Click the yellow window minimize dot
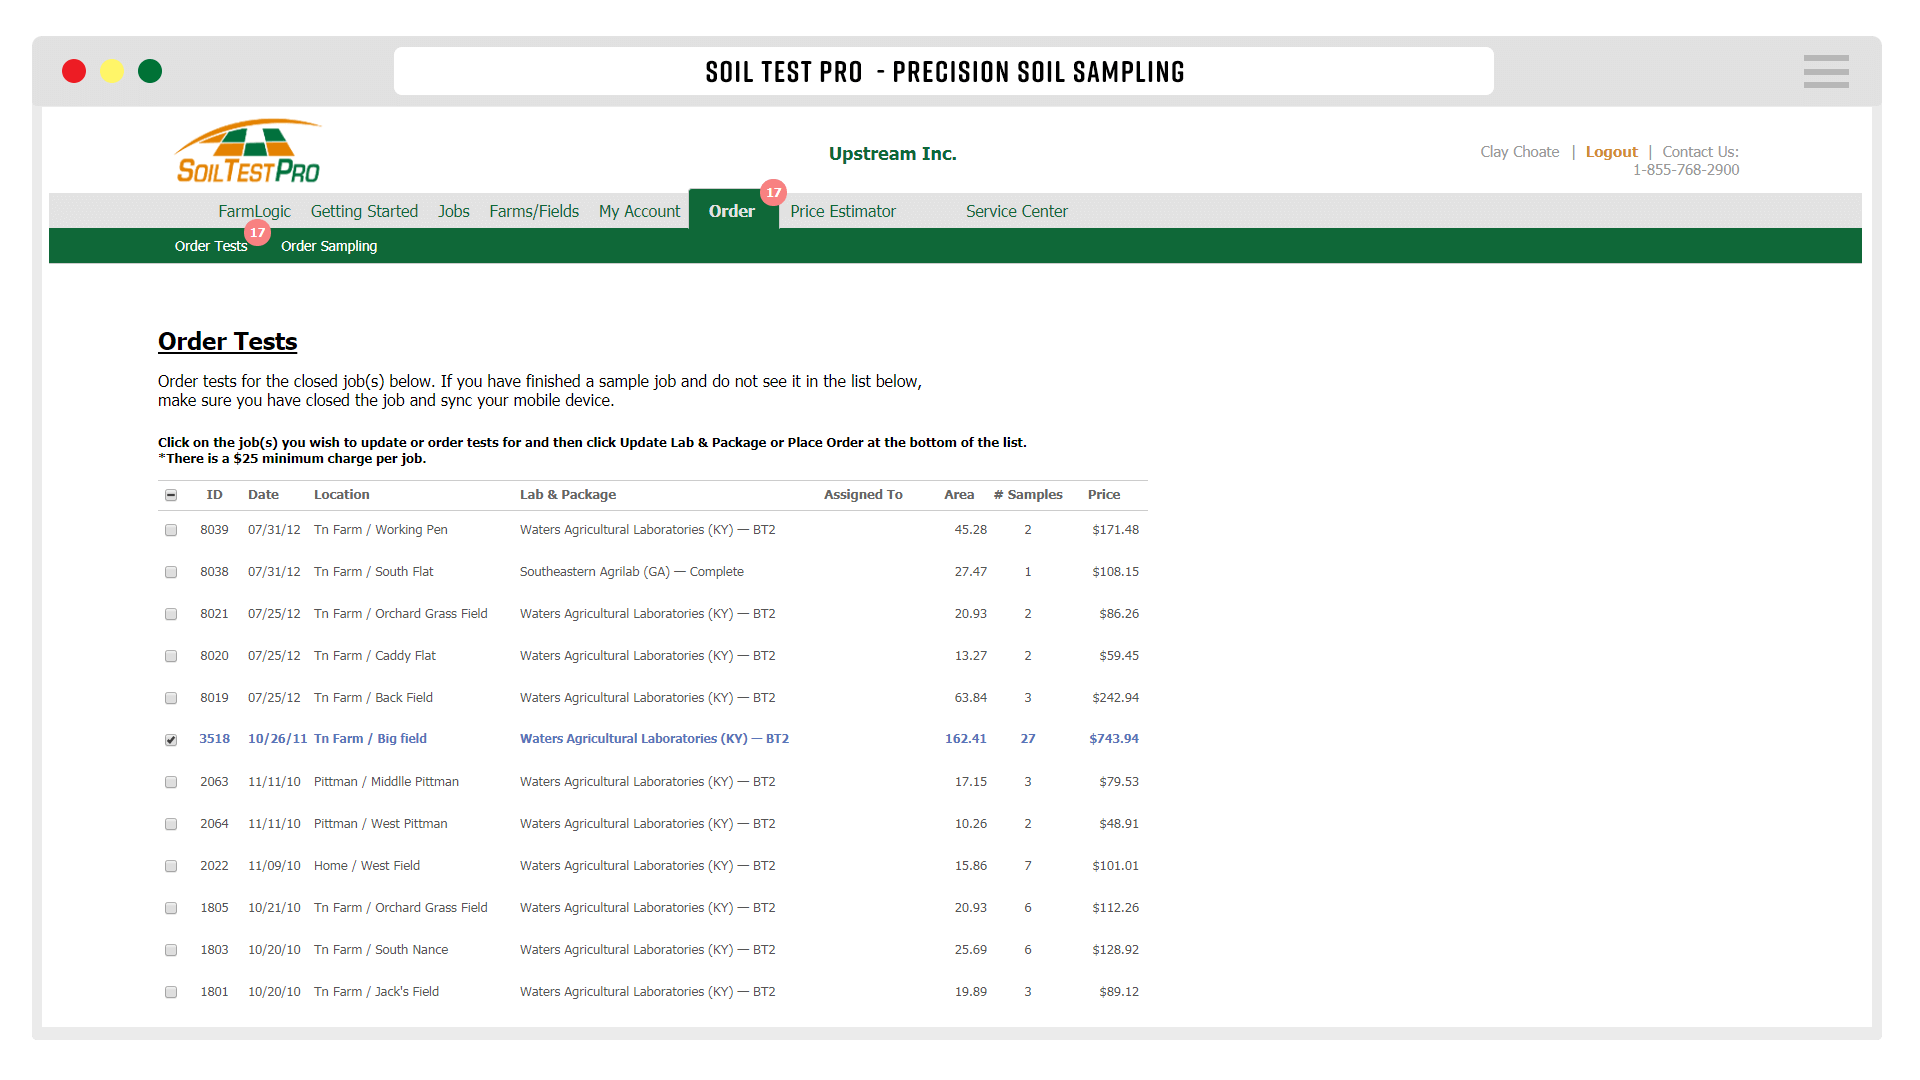Image resolution: width=1920 pixels, height=1080 pixels. [112, 71]
